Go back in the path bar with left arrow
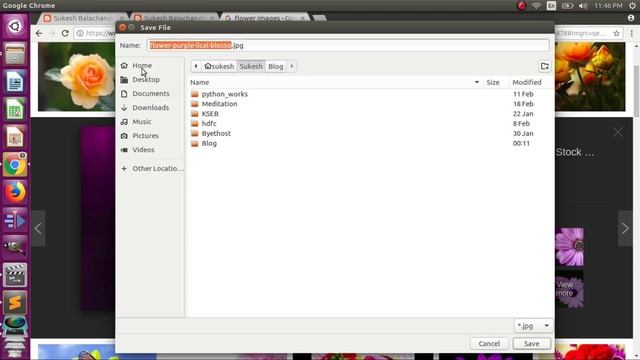The height and width of the screenshot is (360, 640). tap(196, 66)
